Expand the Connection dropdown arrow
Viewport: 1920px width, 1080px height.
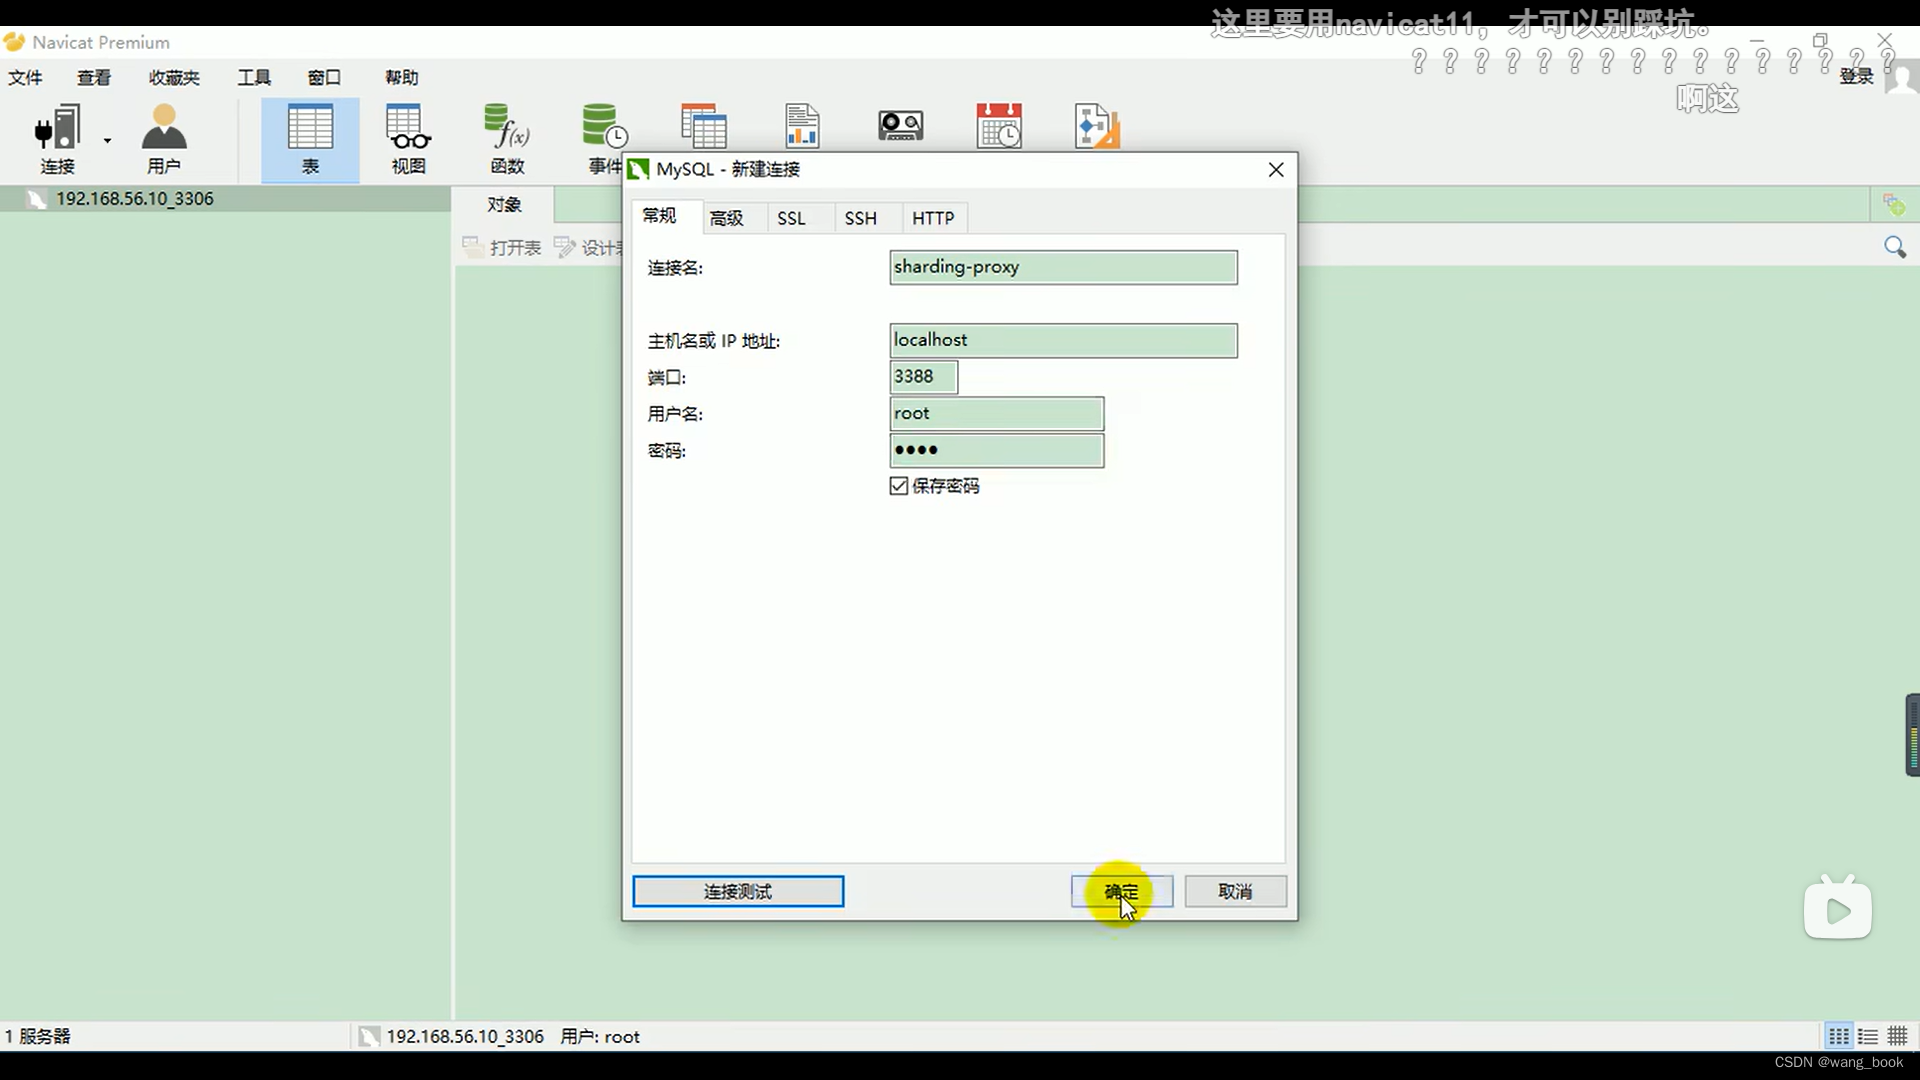click(107, 141)
